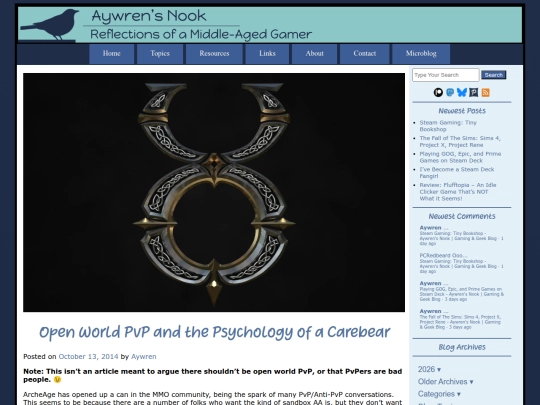Open the Resources menu

point(214,54)
